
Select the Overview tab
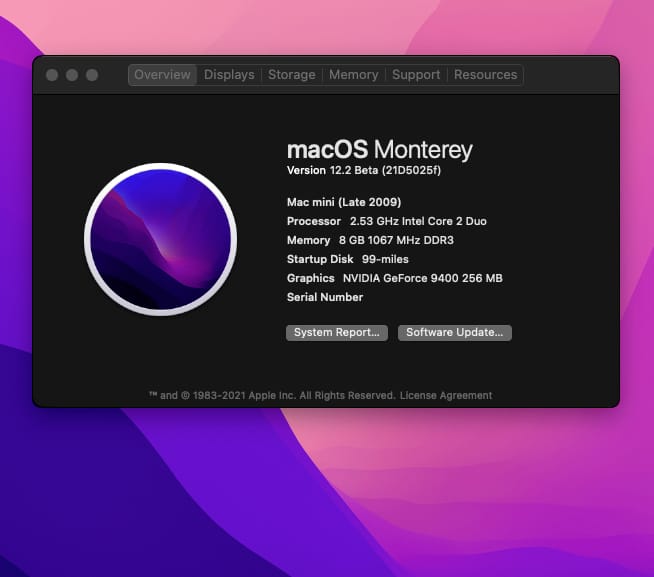pos(162,75)
